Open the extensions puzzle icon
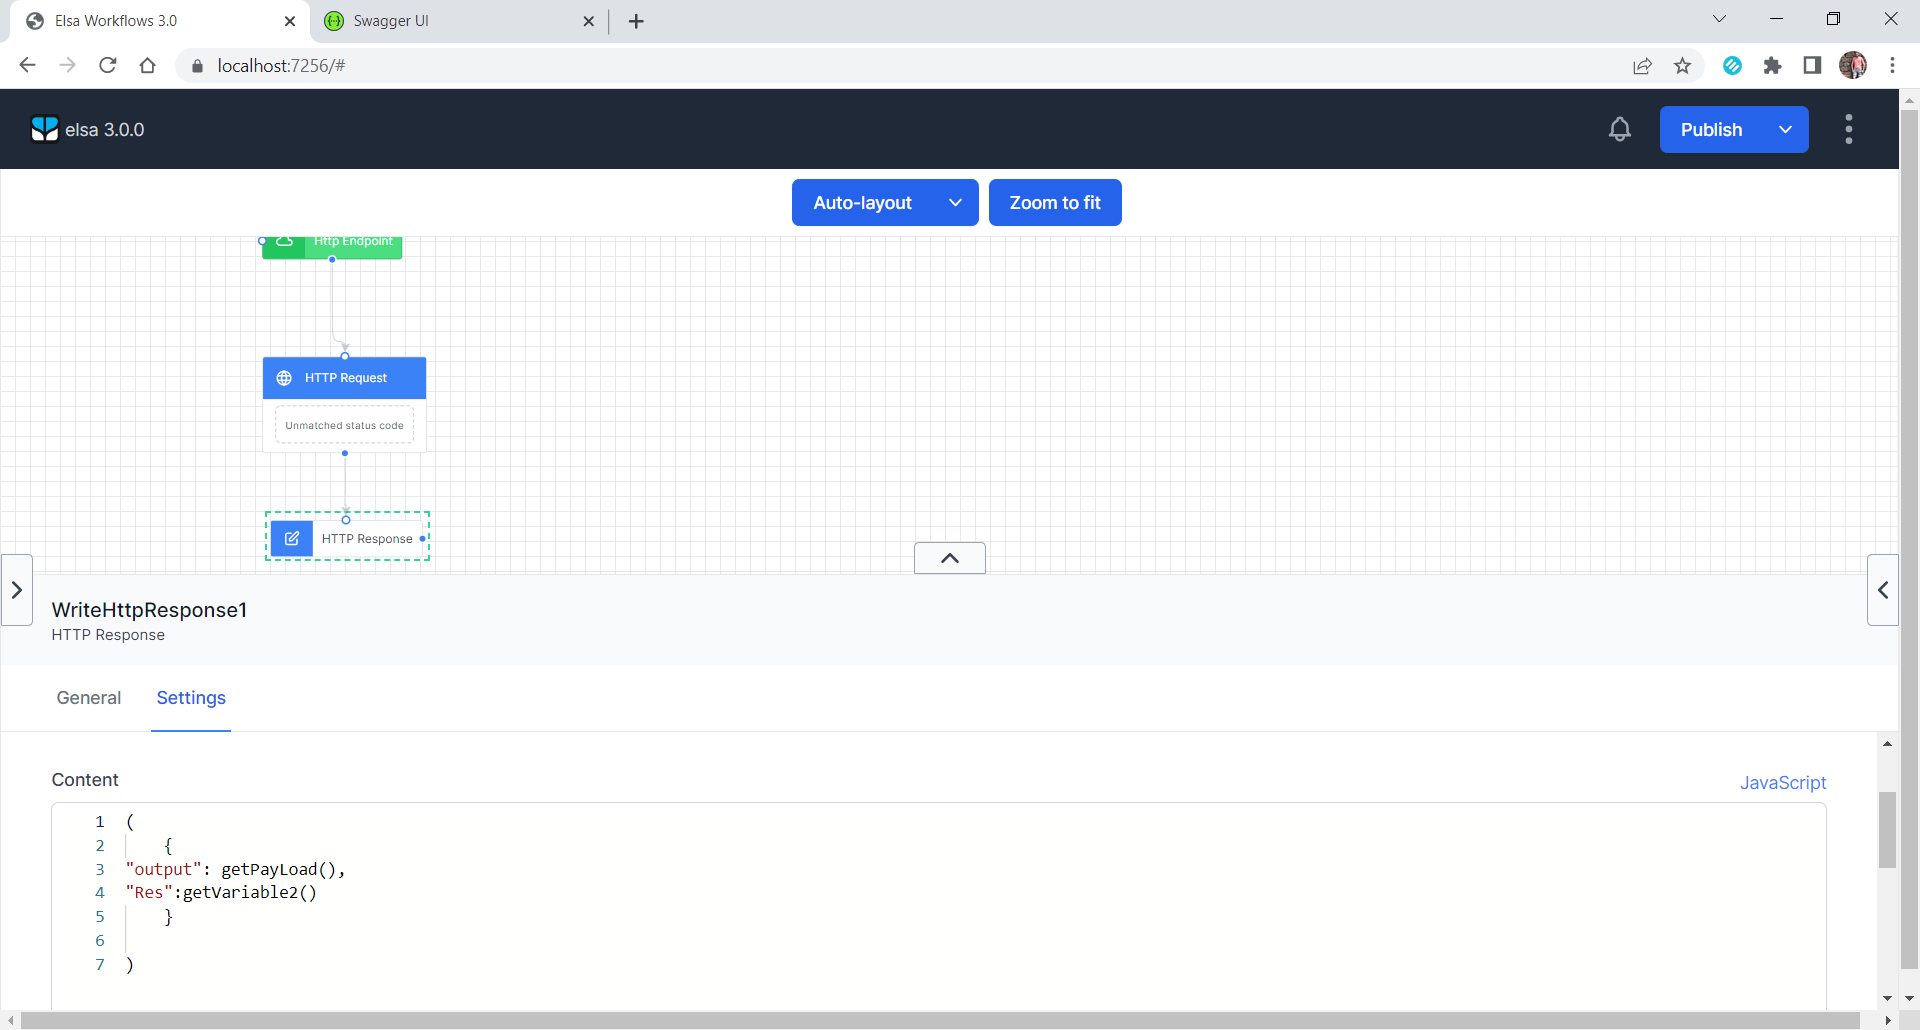The height and width of the screenshot is (1030, 1920). pos(1772,66)
